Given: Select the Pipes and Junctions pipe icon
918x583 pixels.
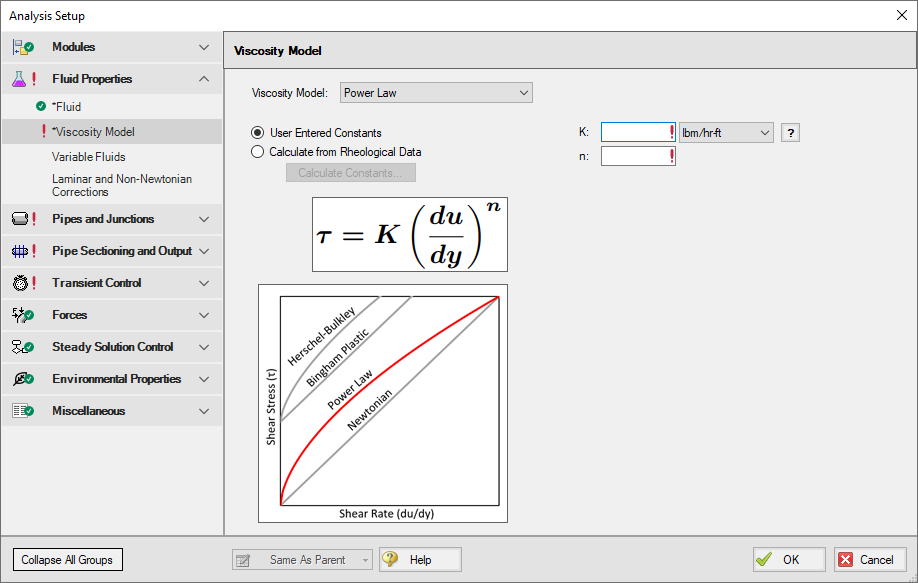Looking at the screenshot, I should tap(21, 219).
